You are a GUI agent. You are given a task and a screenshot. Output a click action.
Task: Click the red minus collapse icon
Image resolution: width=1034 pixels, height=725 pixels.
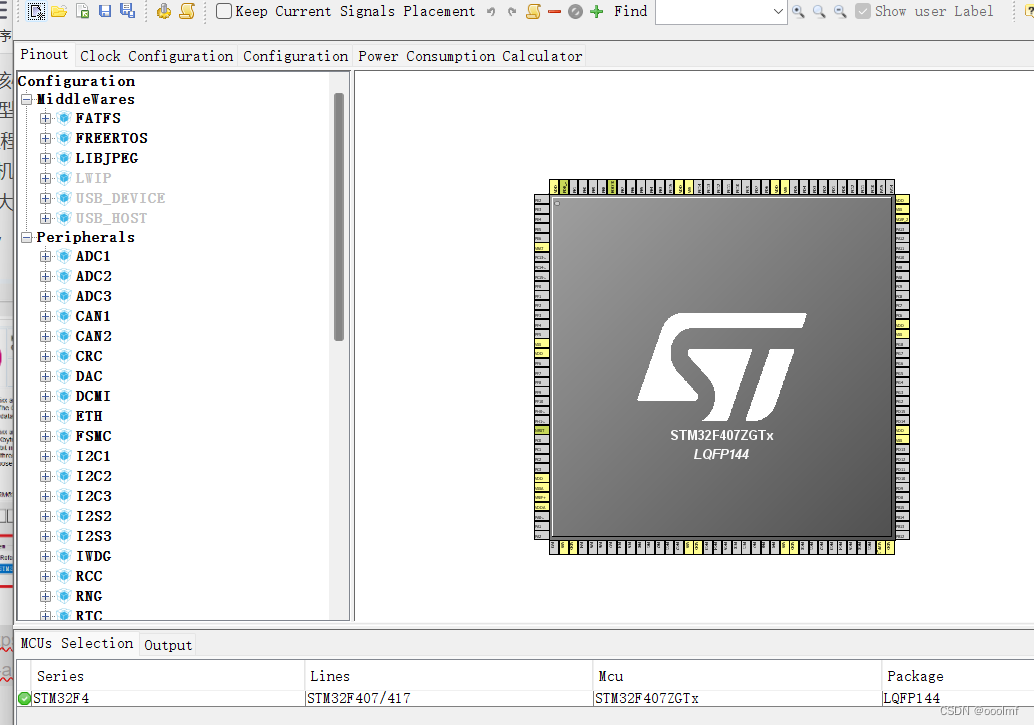pos(554,11)
